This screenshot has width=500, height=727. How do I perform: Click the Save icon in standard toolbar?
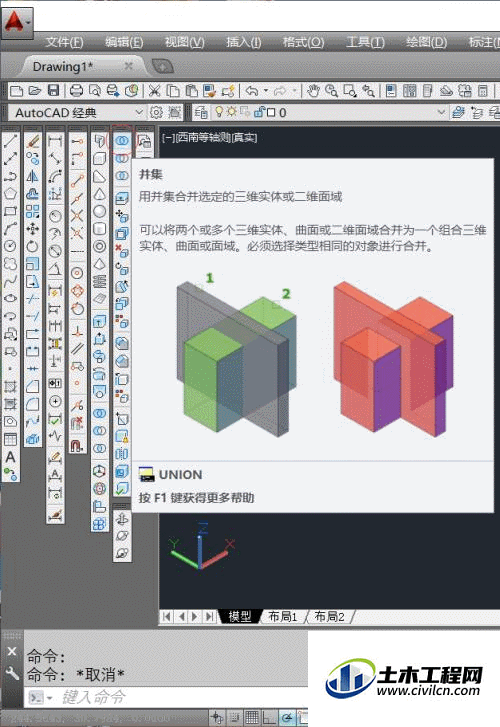pos(54,90)
